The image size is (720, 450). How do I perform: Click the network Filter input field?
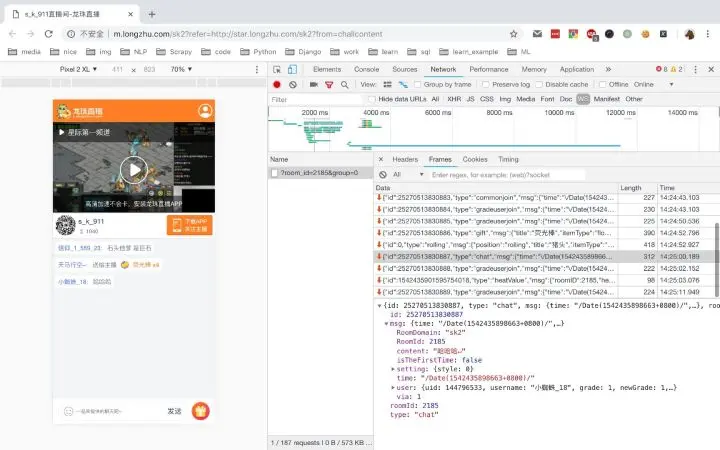coord(316,99)
